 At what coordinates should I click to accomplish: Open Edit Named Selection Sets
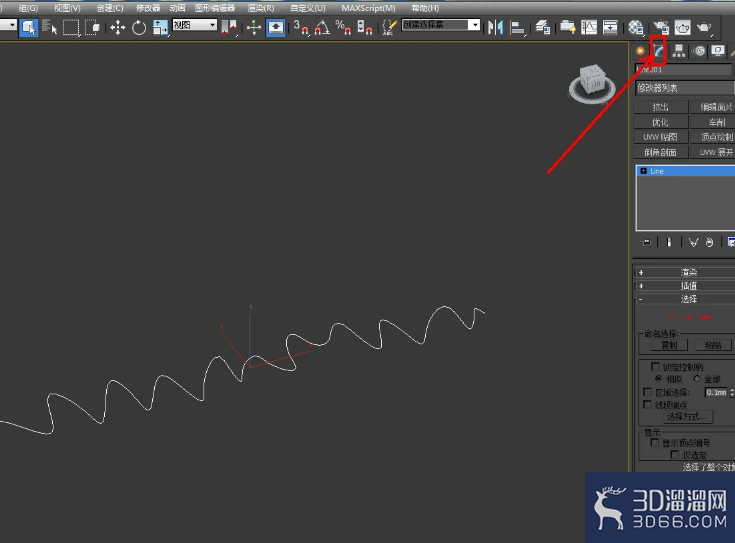(x=389, y=27)
